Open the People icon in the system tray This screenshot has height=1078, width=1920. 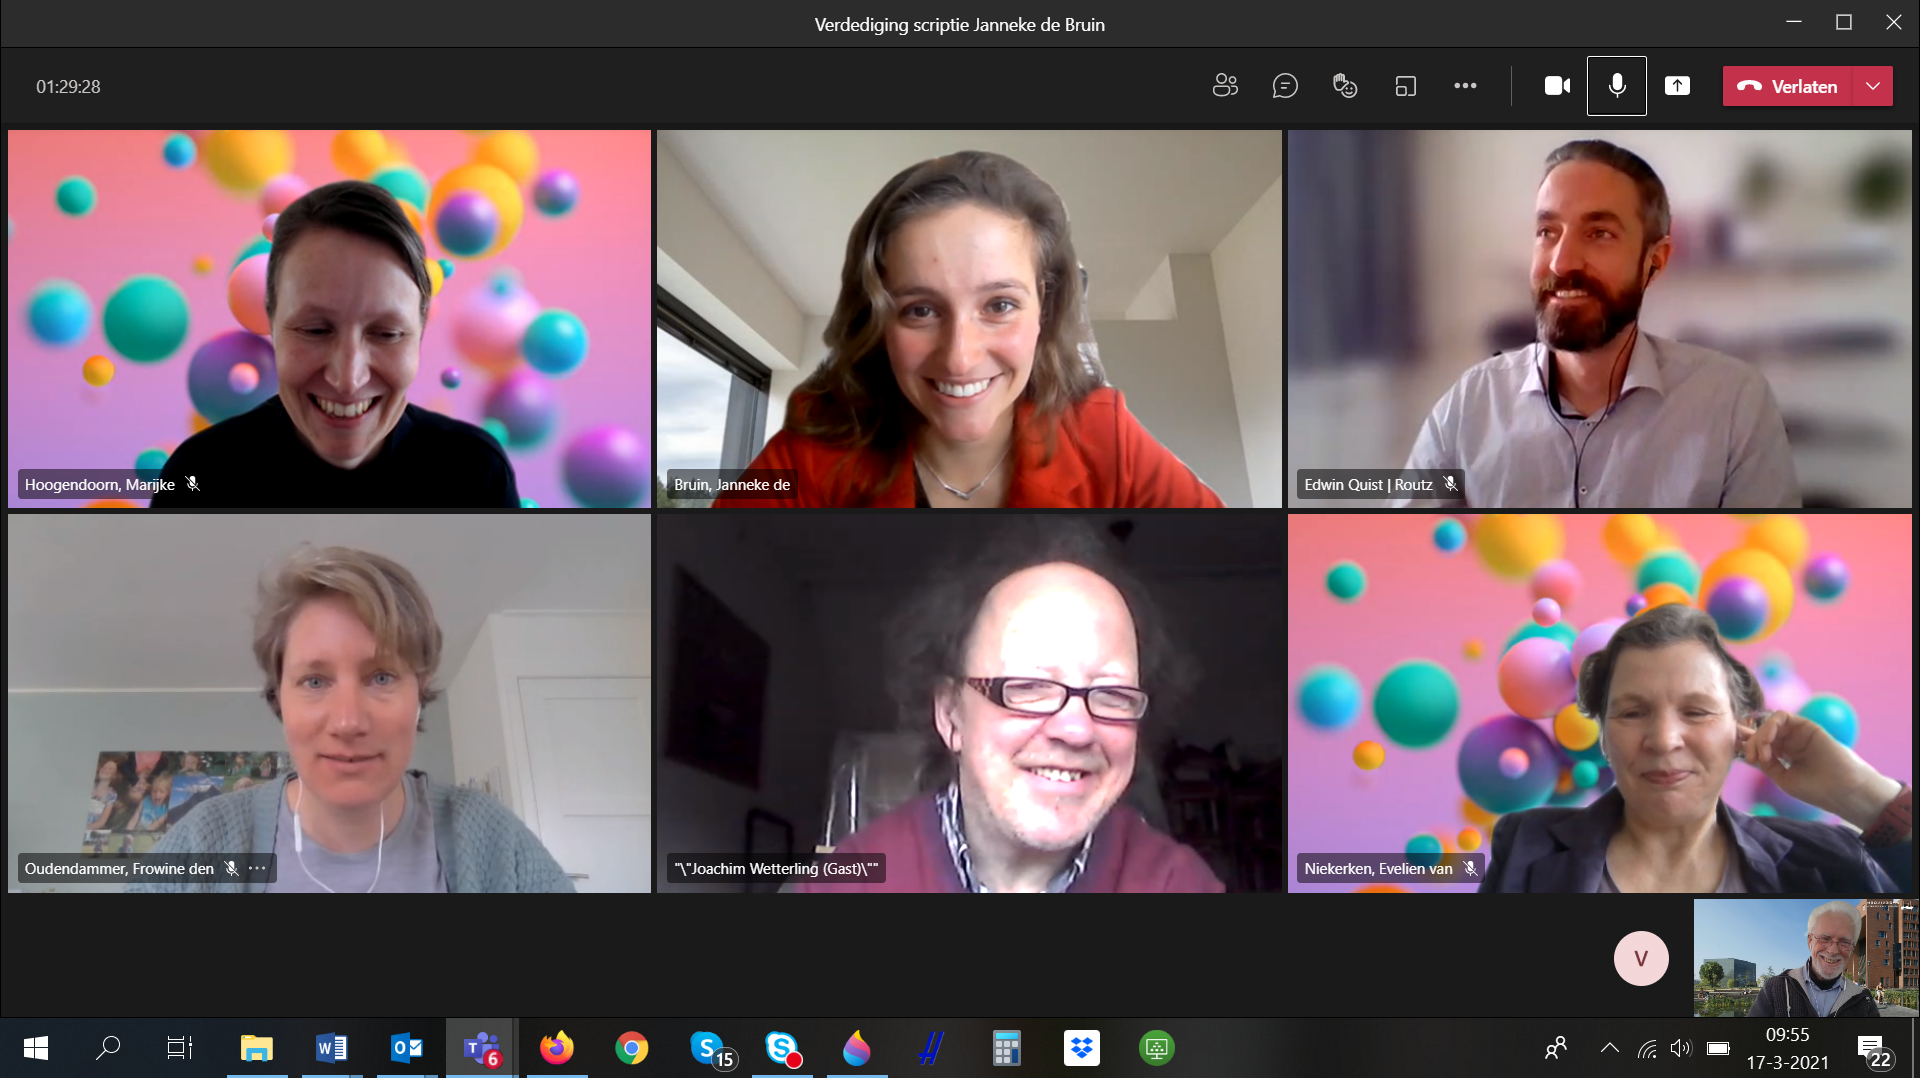tap(1556, 1047)
